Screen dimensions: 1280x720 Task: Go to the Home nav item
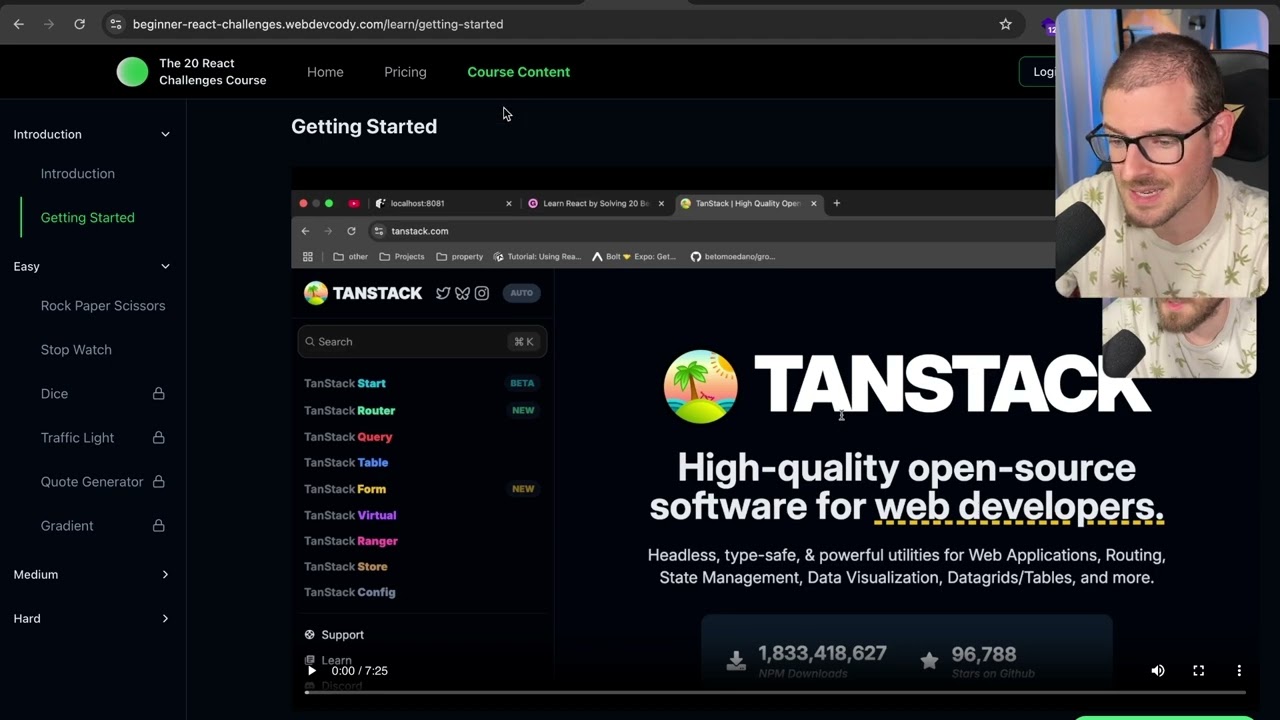pos(325,72)
